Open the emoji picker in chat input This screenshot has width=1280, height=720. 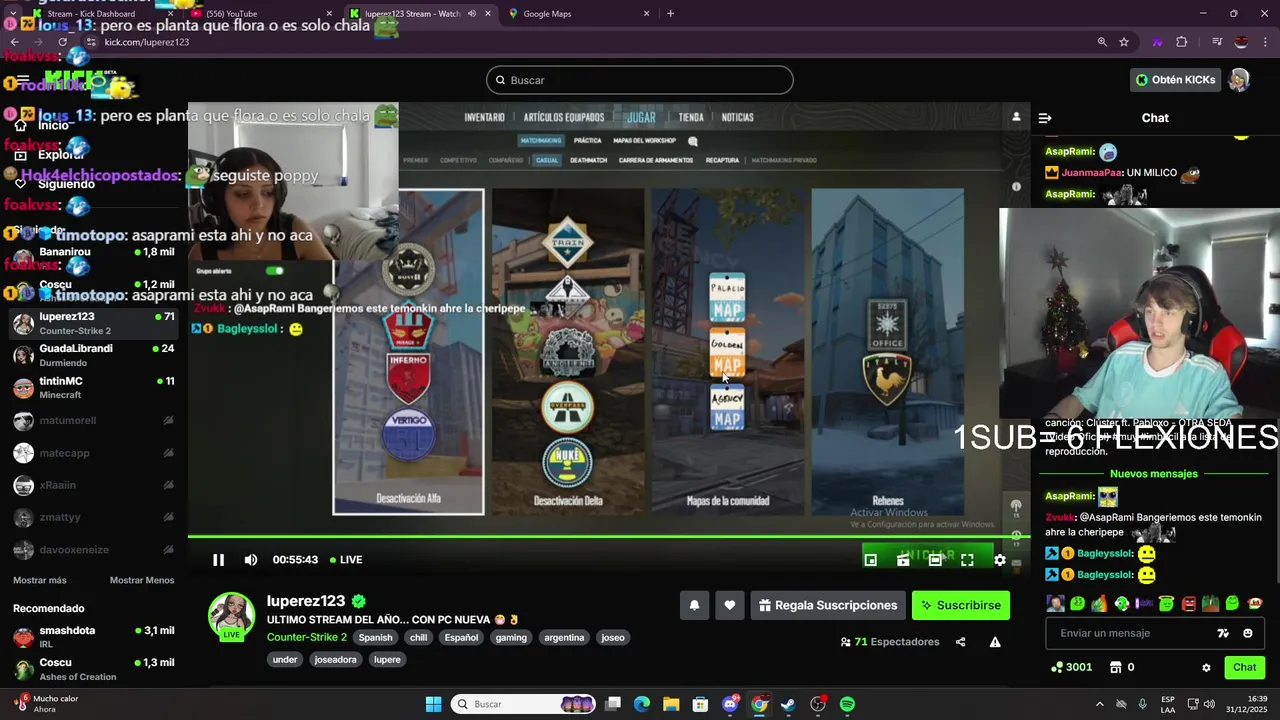coord(1247,633)
